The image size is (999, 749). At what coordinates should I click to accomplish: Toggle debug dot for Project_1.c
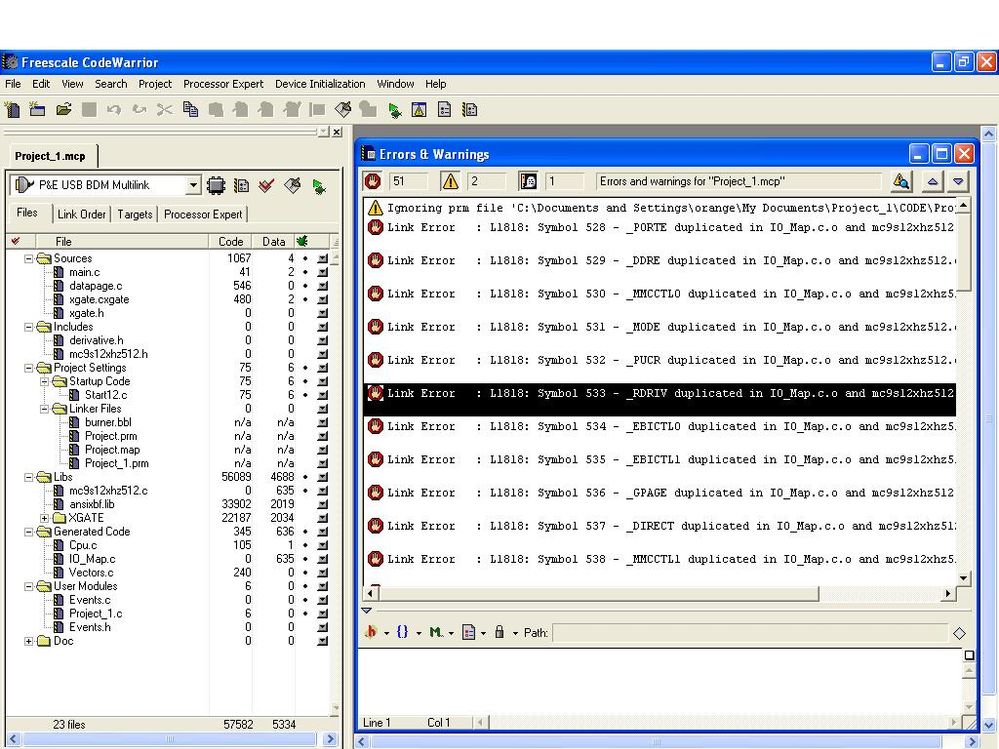(305, 613)
